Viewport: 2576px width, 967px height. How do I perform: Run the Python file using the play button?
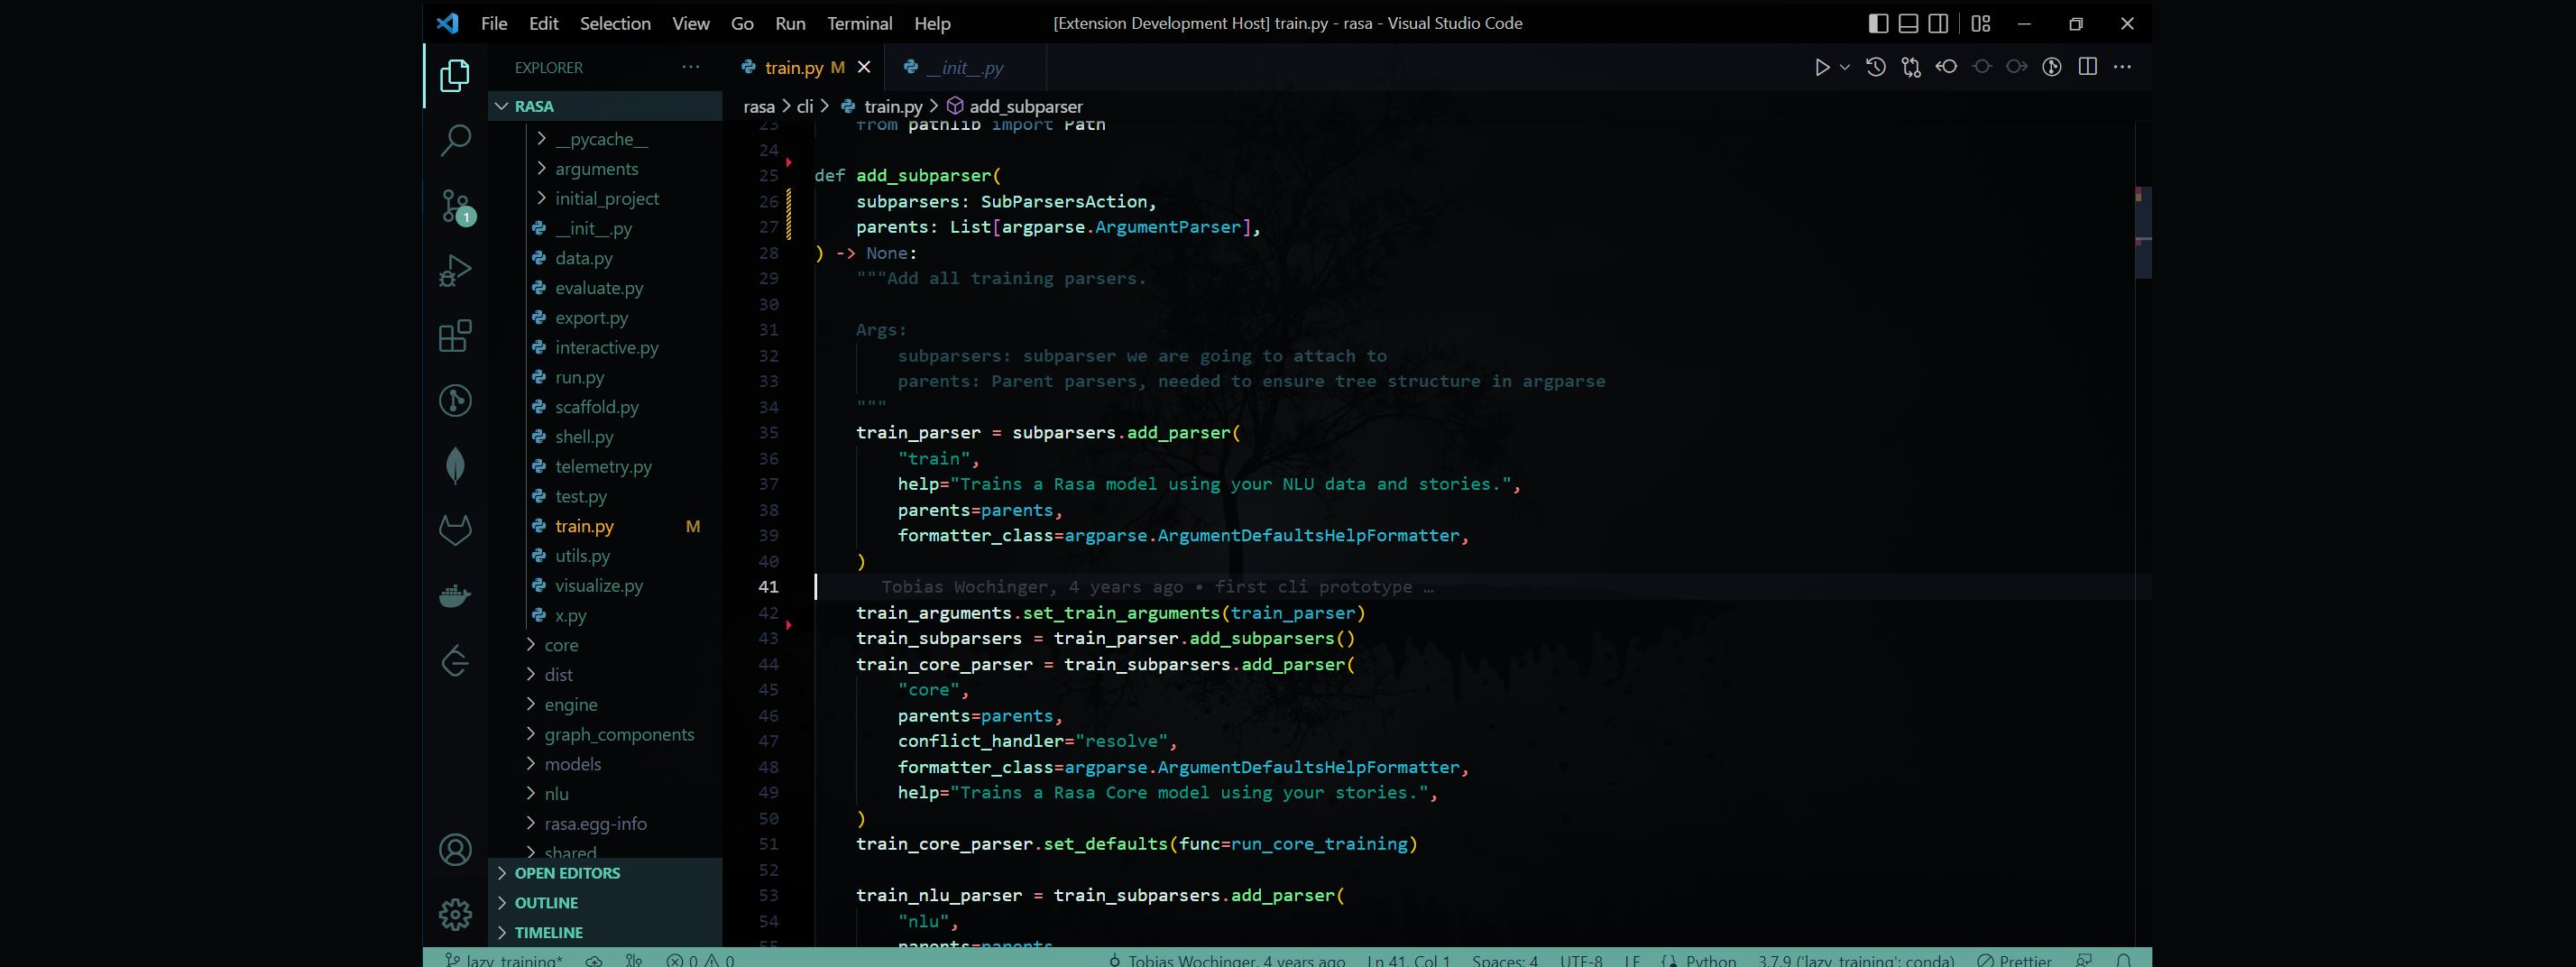(x=1822, y=67)
